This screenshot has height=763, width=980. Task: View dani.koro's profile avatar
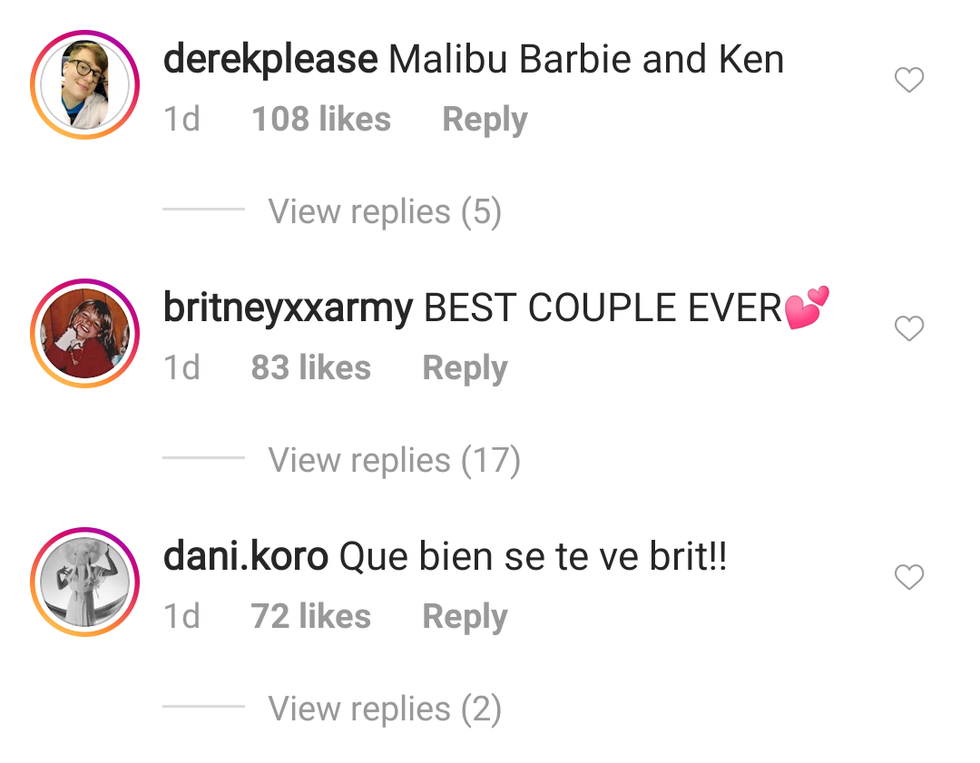85,582
